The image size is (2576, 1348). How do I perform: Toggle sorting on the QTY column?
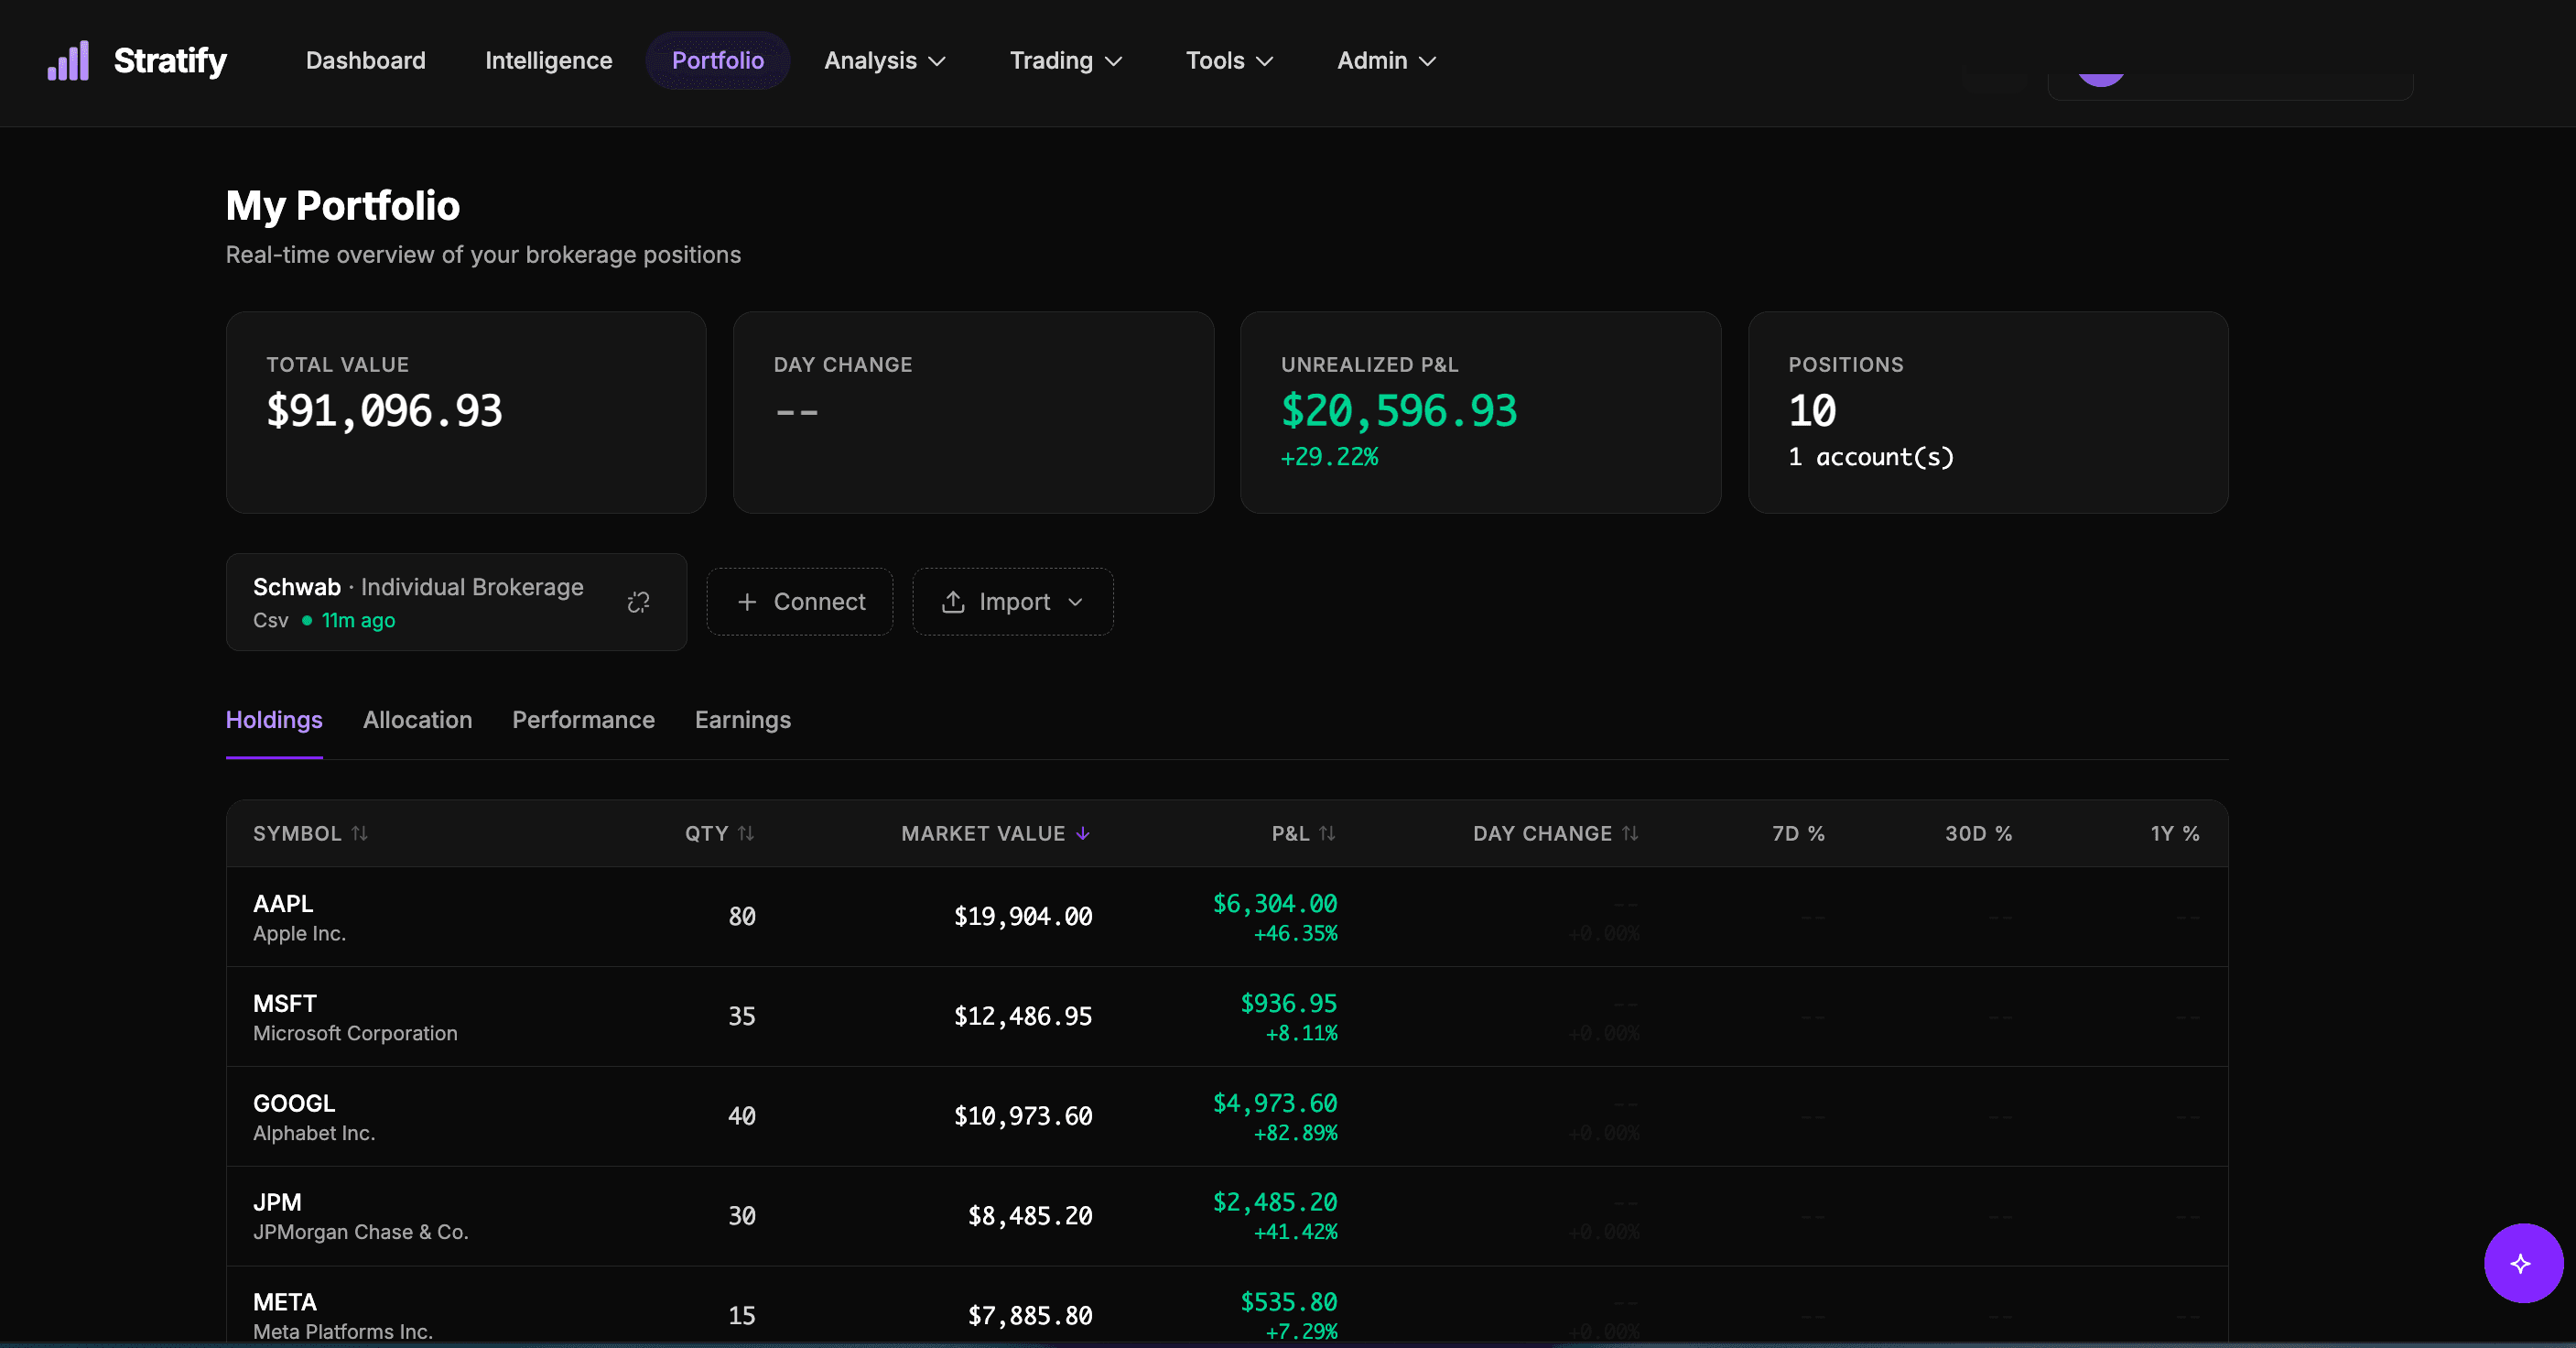click(746, 833)
